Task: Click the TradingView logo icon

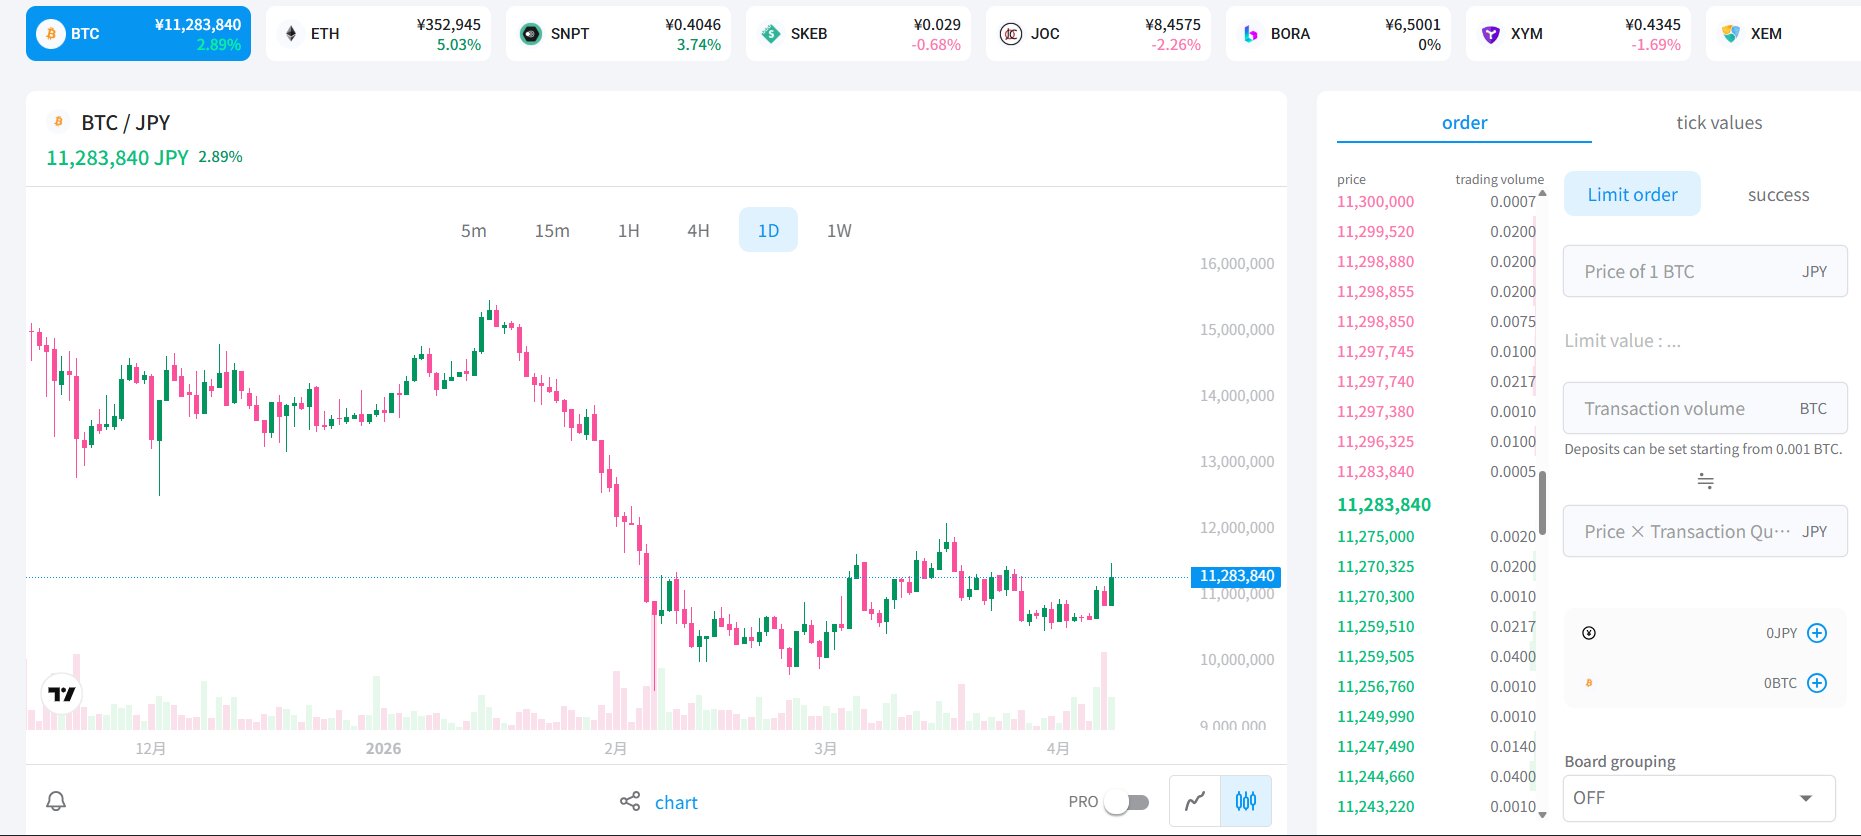Action: 62,693
